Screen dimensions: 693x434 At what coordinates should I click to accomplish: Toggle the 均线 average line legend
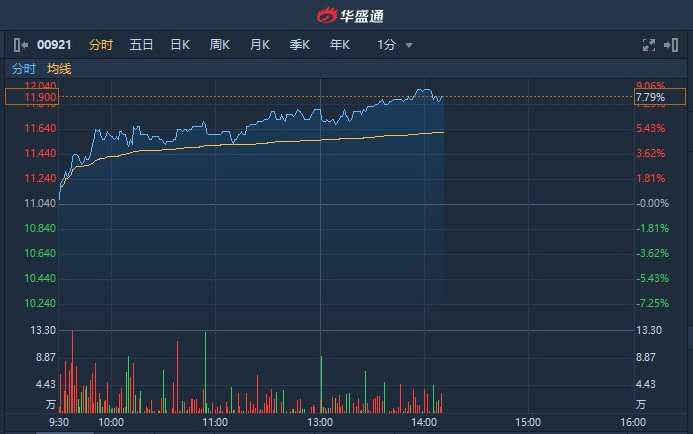(x=59, y=69)
